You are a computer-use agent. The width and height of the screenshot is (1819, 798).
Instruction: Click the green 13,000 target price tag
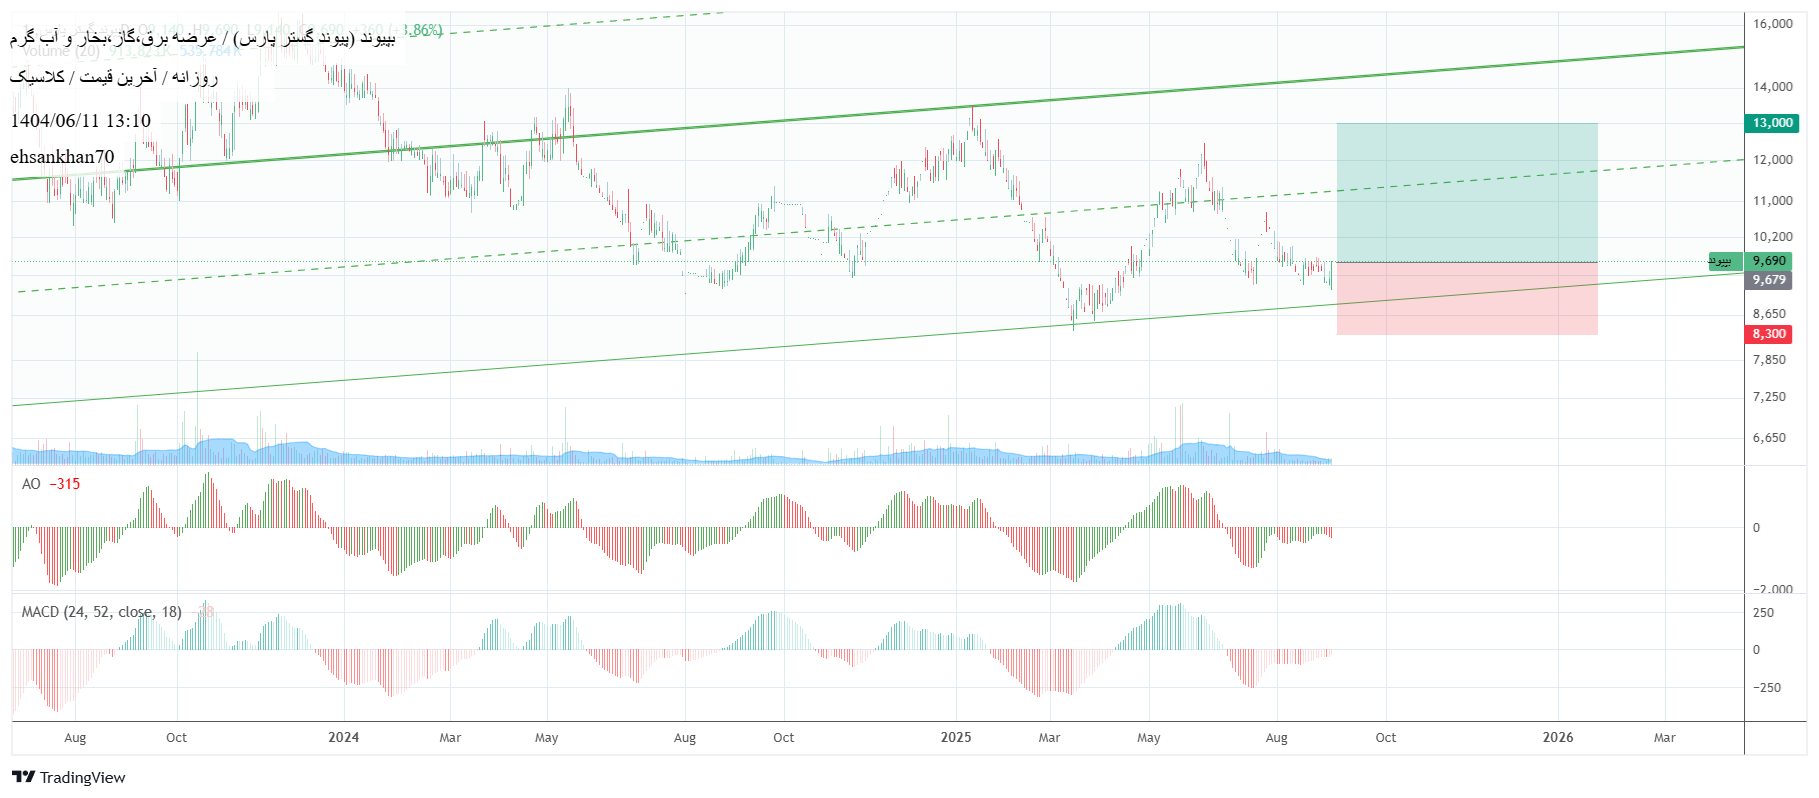1771,123
